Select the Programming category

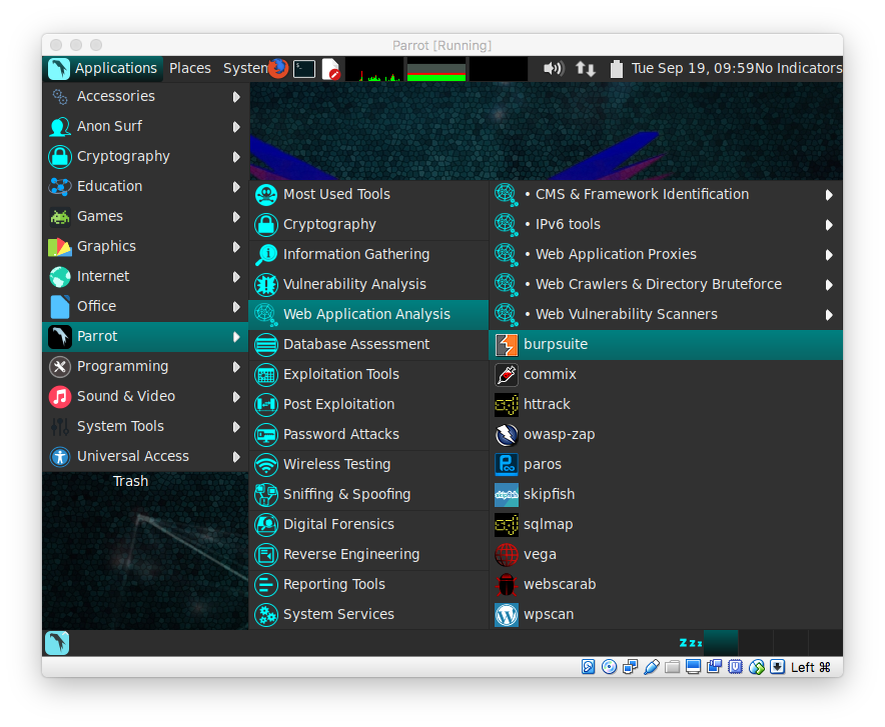pyautogui.click(x=145, y=366)
